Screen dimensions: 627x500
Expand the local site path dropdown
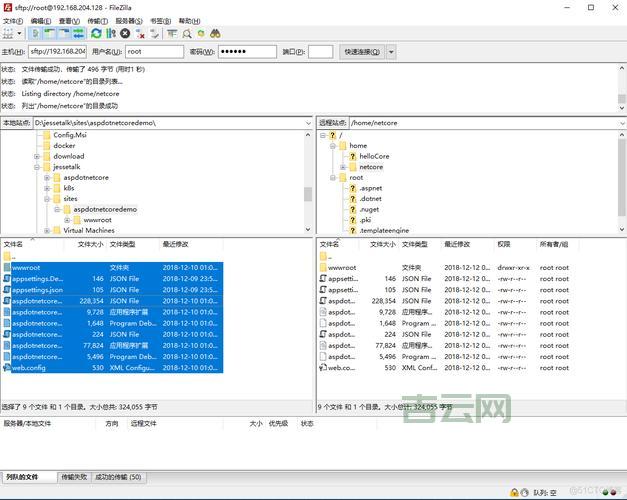tap(307, 122)
